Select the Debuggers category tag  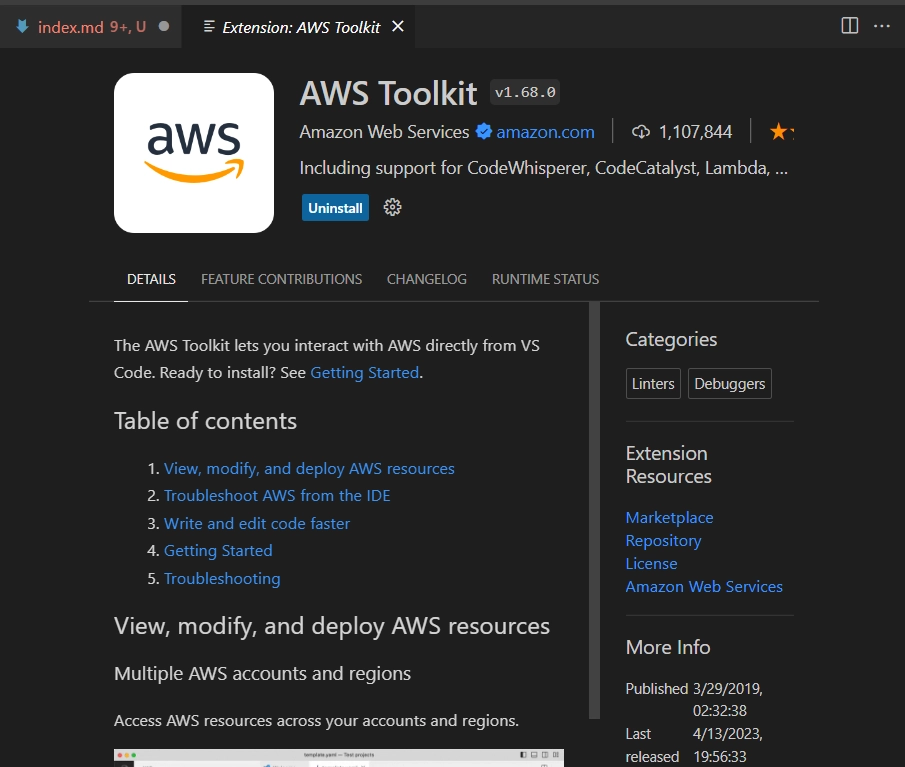point(729,384)
